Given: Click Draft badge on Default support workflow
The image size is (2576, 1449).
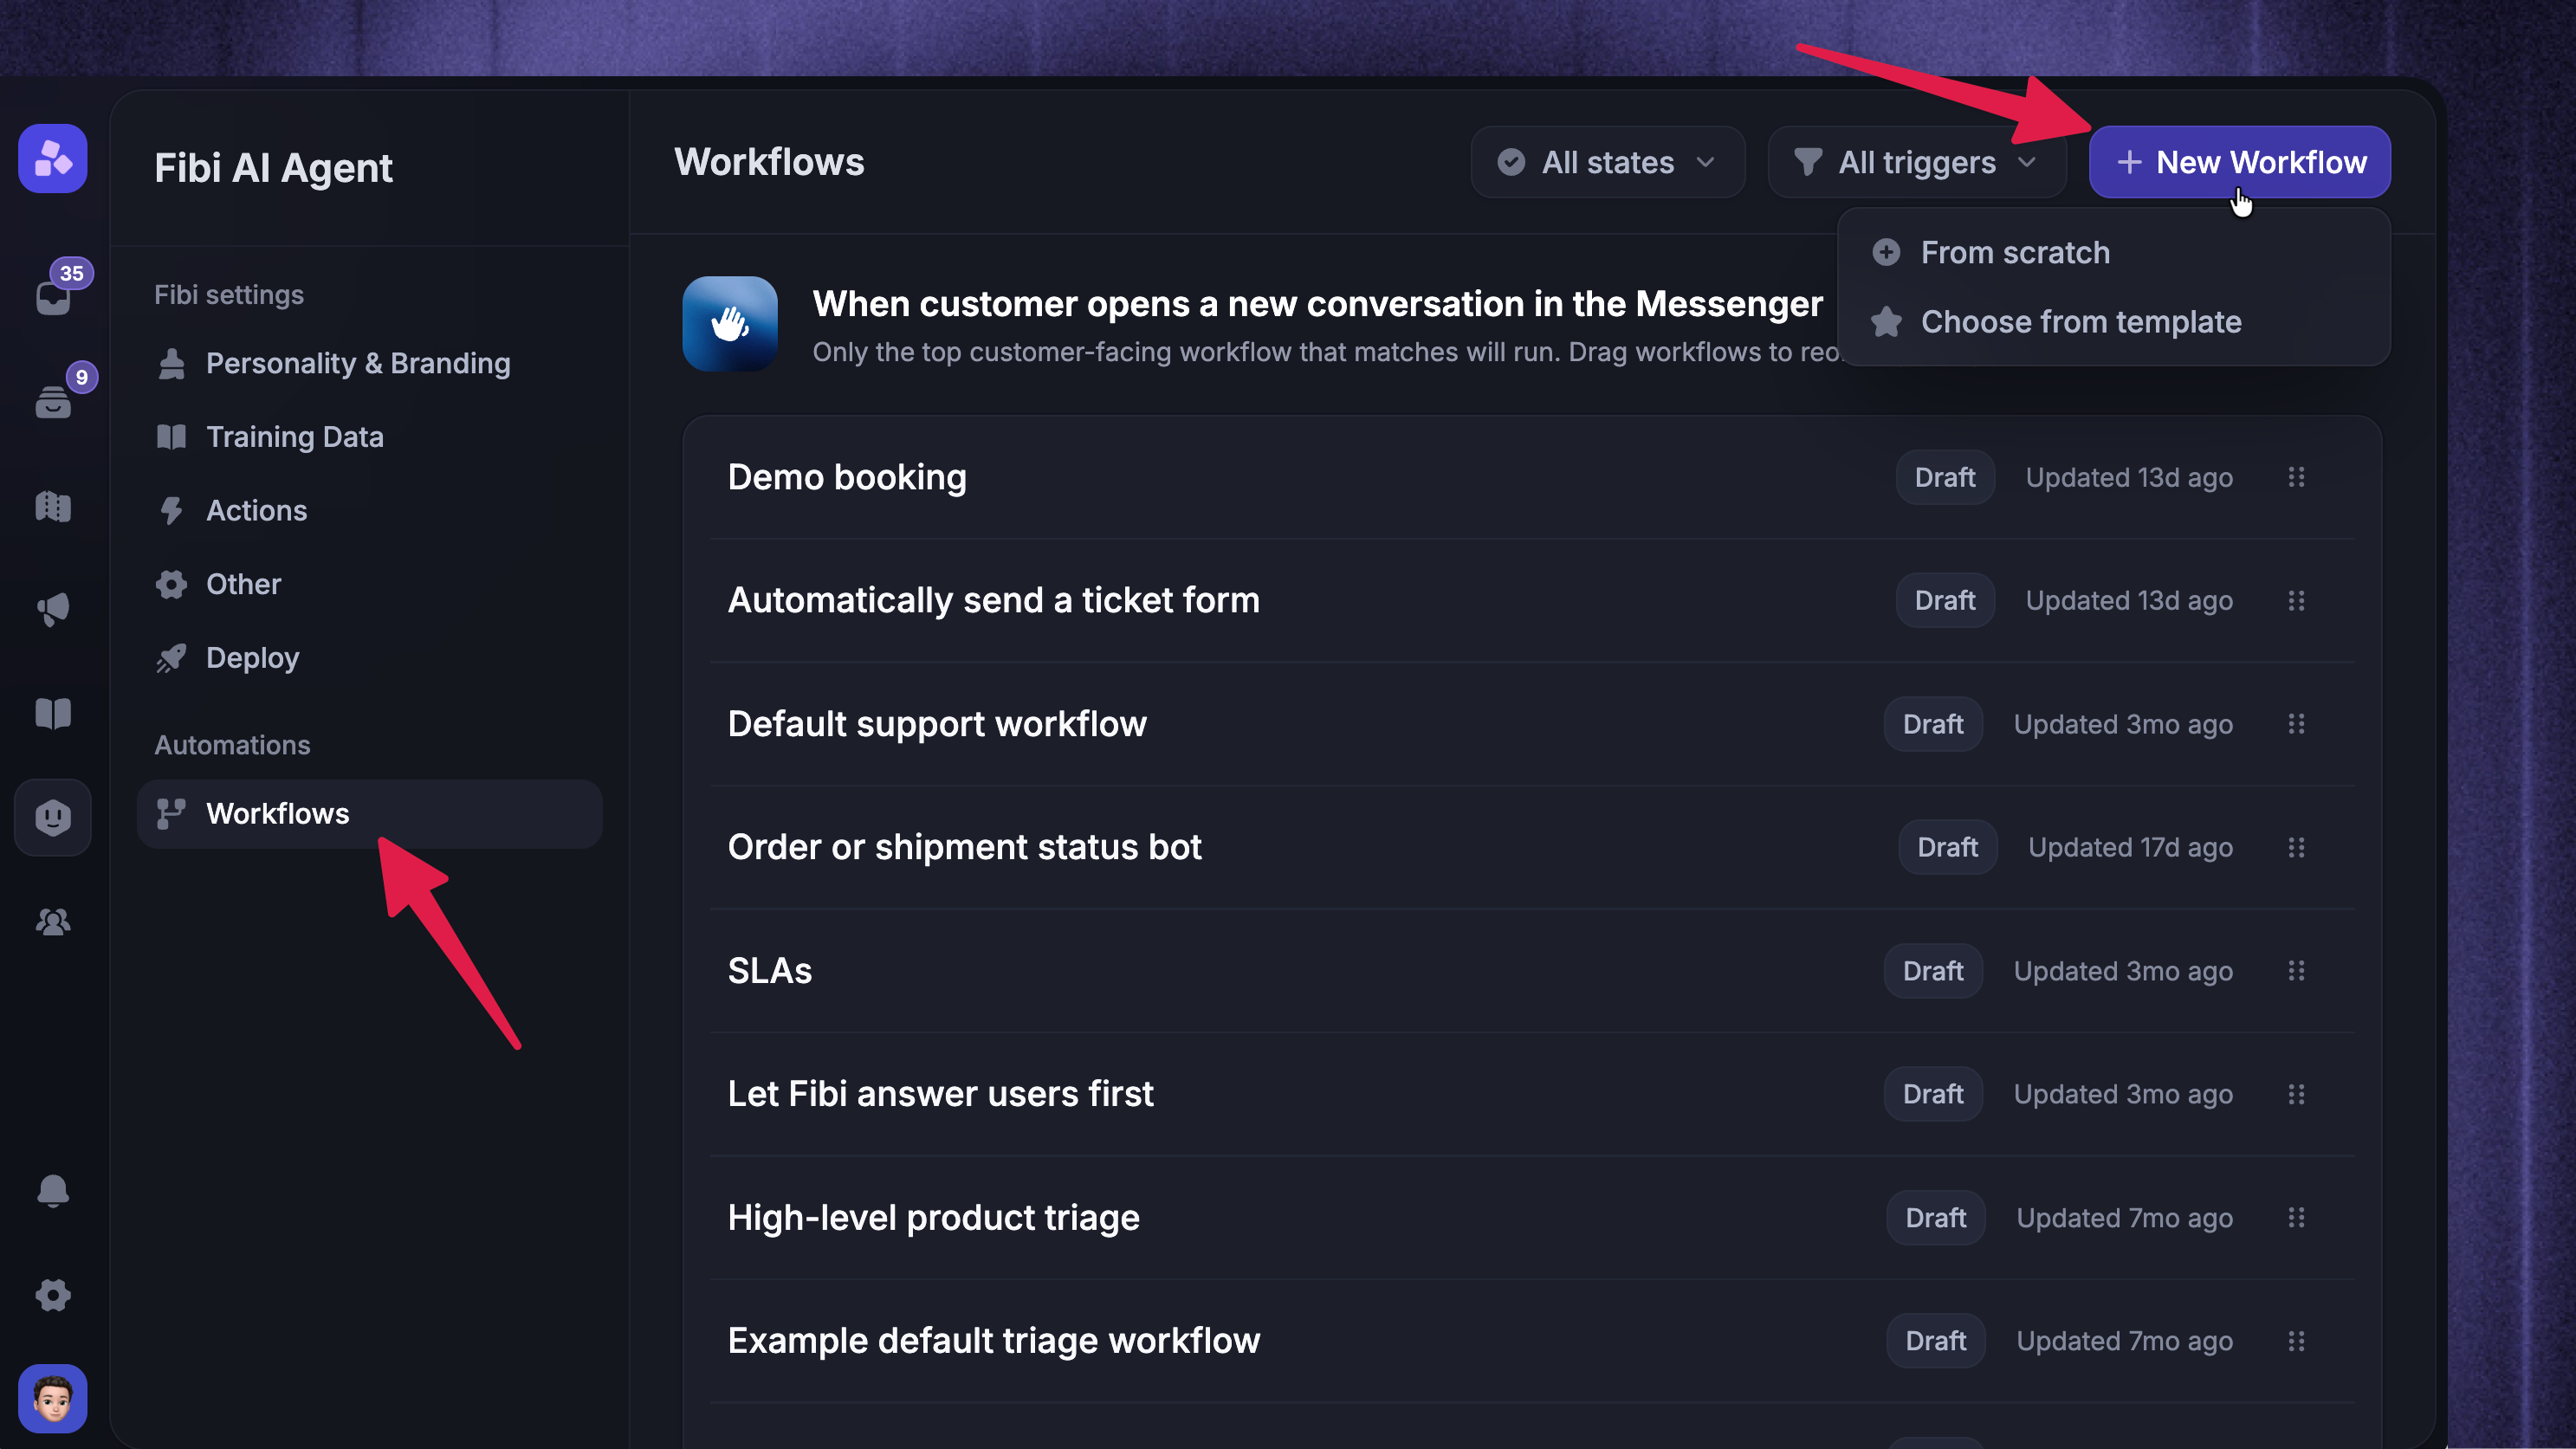Looking at the screenshot, I should click(x=1933, y=724).
